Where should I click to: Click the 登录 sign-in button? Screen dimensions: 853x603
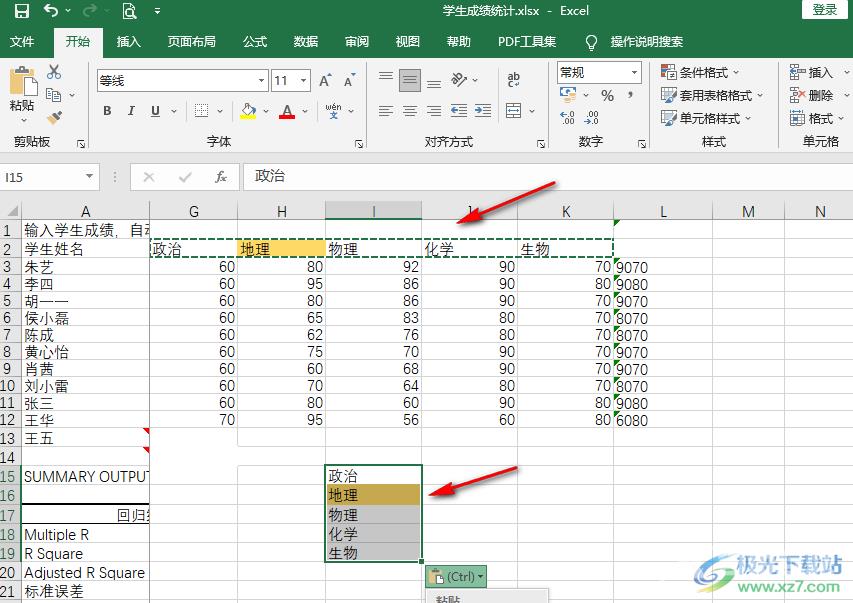pyautogui.click(x=825, y=9)
